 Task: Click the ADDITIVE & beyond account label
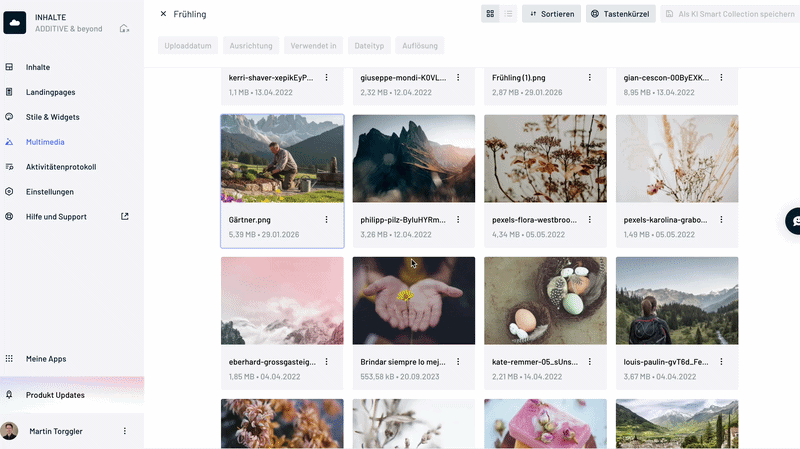pos(68,29)
